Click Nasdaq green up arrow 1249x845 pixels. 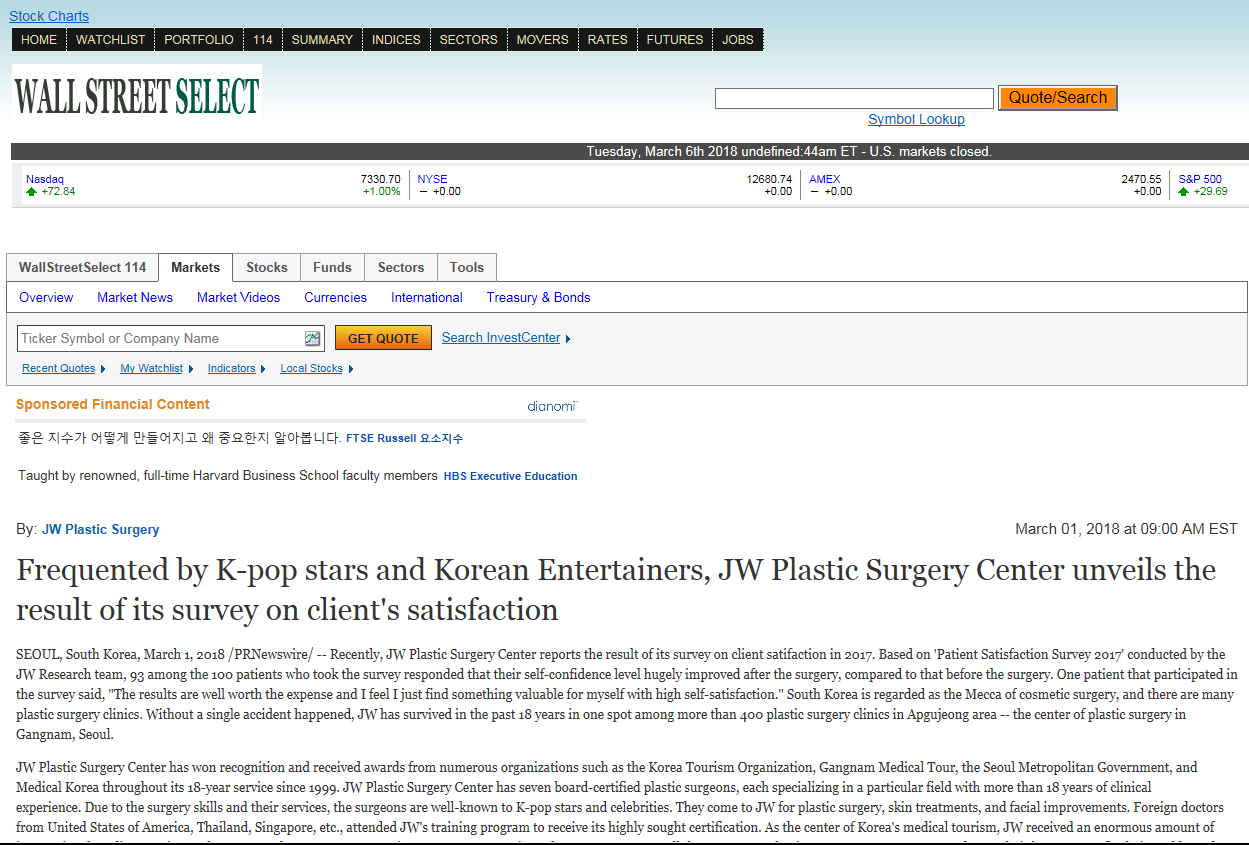coord(32,191)
